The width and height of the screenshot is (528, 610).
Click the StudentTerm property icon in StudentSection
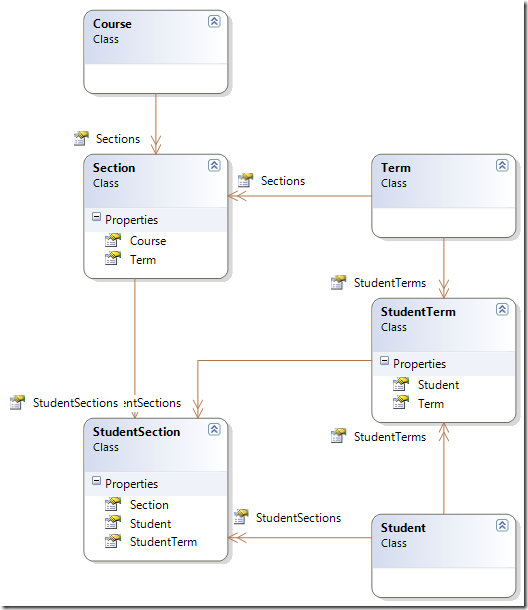113,541
